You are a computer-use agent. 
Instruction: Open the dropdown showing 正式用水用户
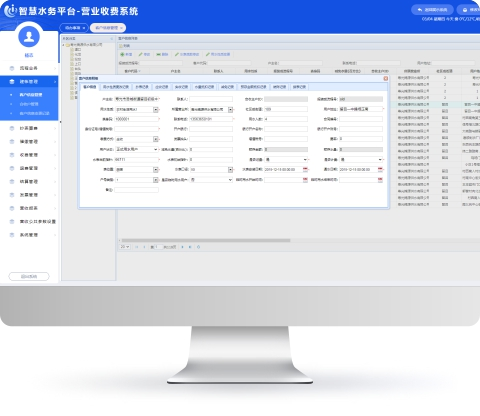[x=137, y=149]
